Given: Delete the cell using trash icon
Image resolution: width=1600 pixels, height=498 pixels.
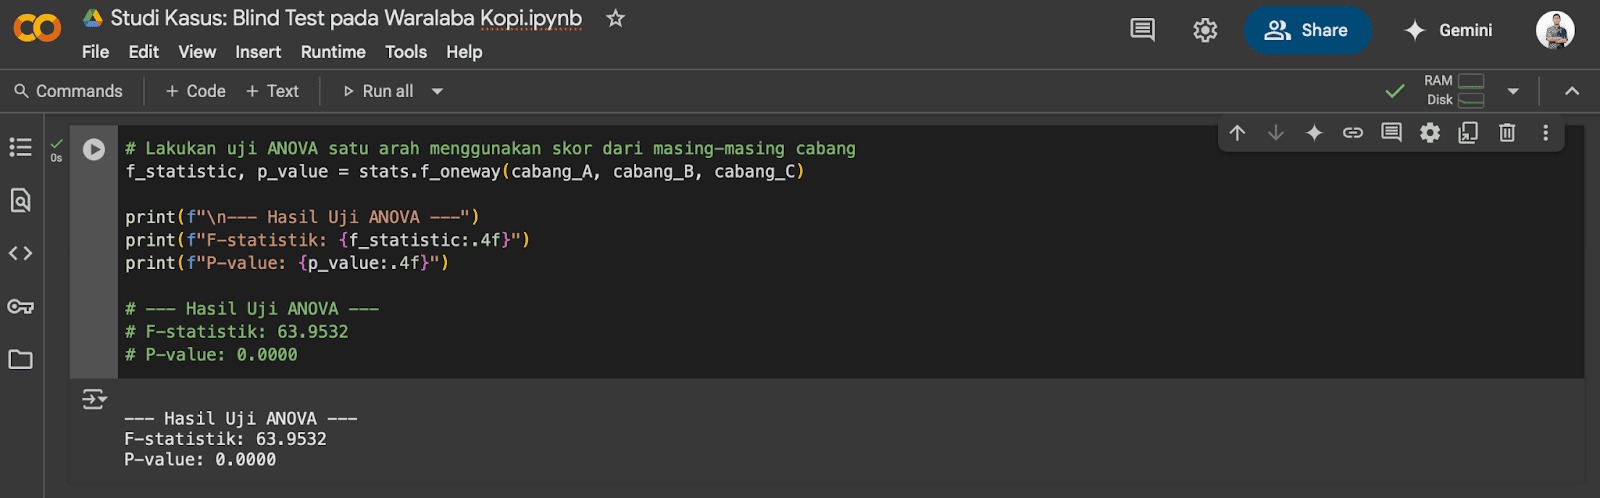Looking at the screenshot, I should pos(1507,133).
